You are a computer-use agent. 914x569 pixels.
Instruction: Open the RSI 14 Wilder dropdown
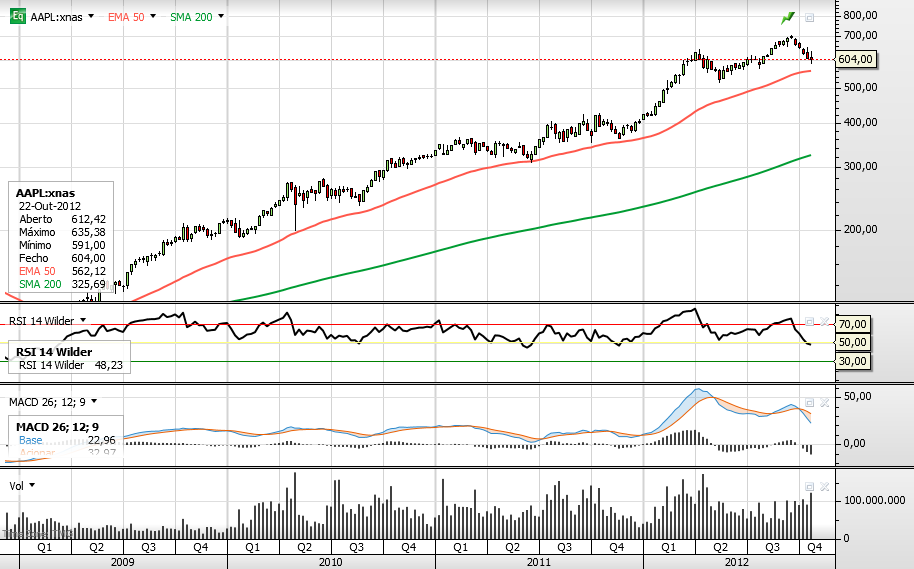point(83,321)
